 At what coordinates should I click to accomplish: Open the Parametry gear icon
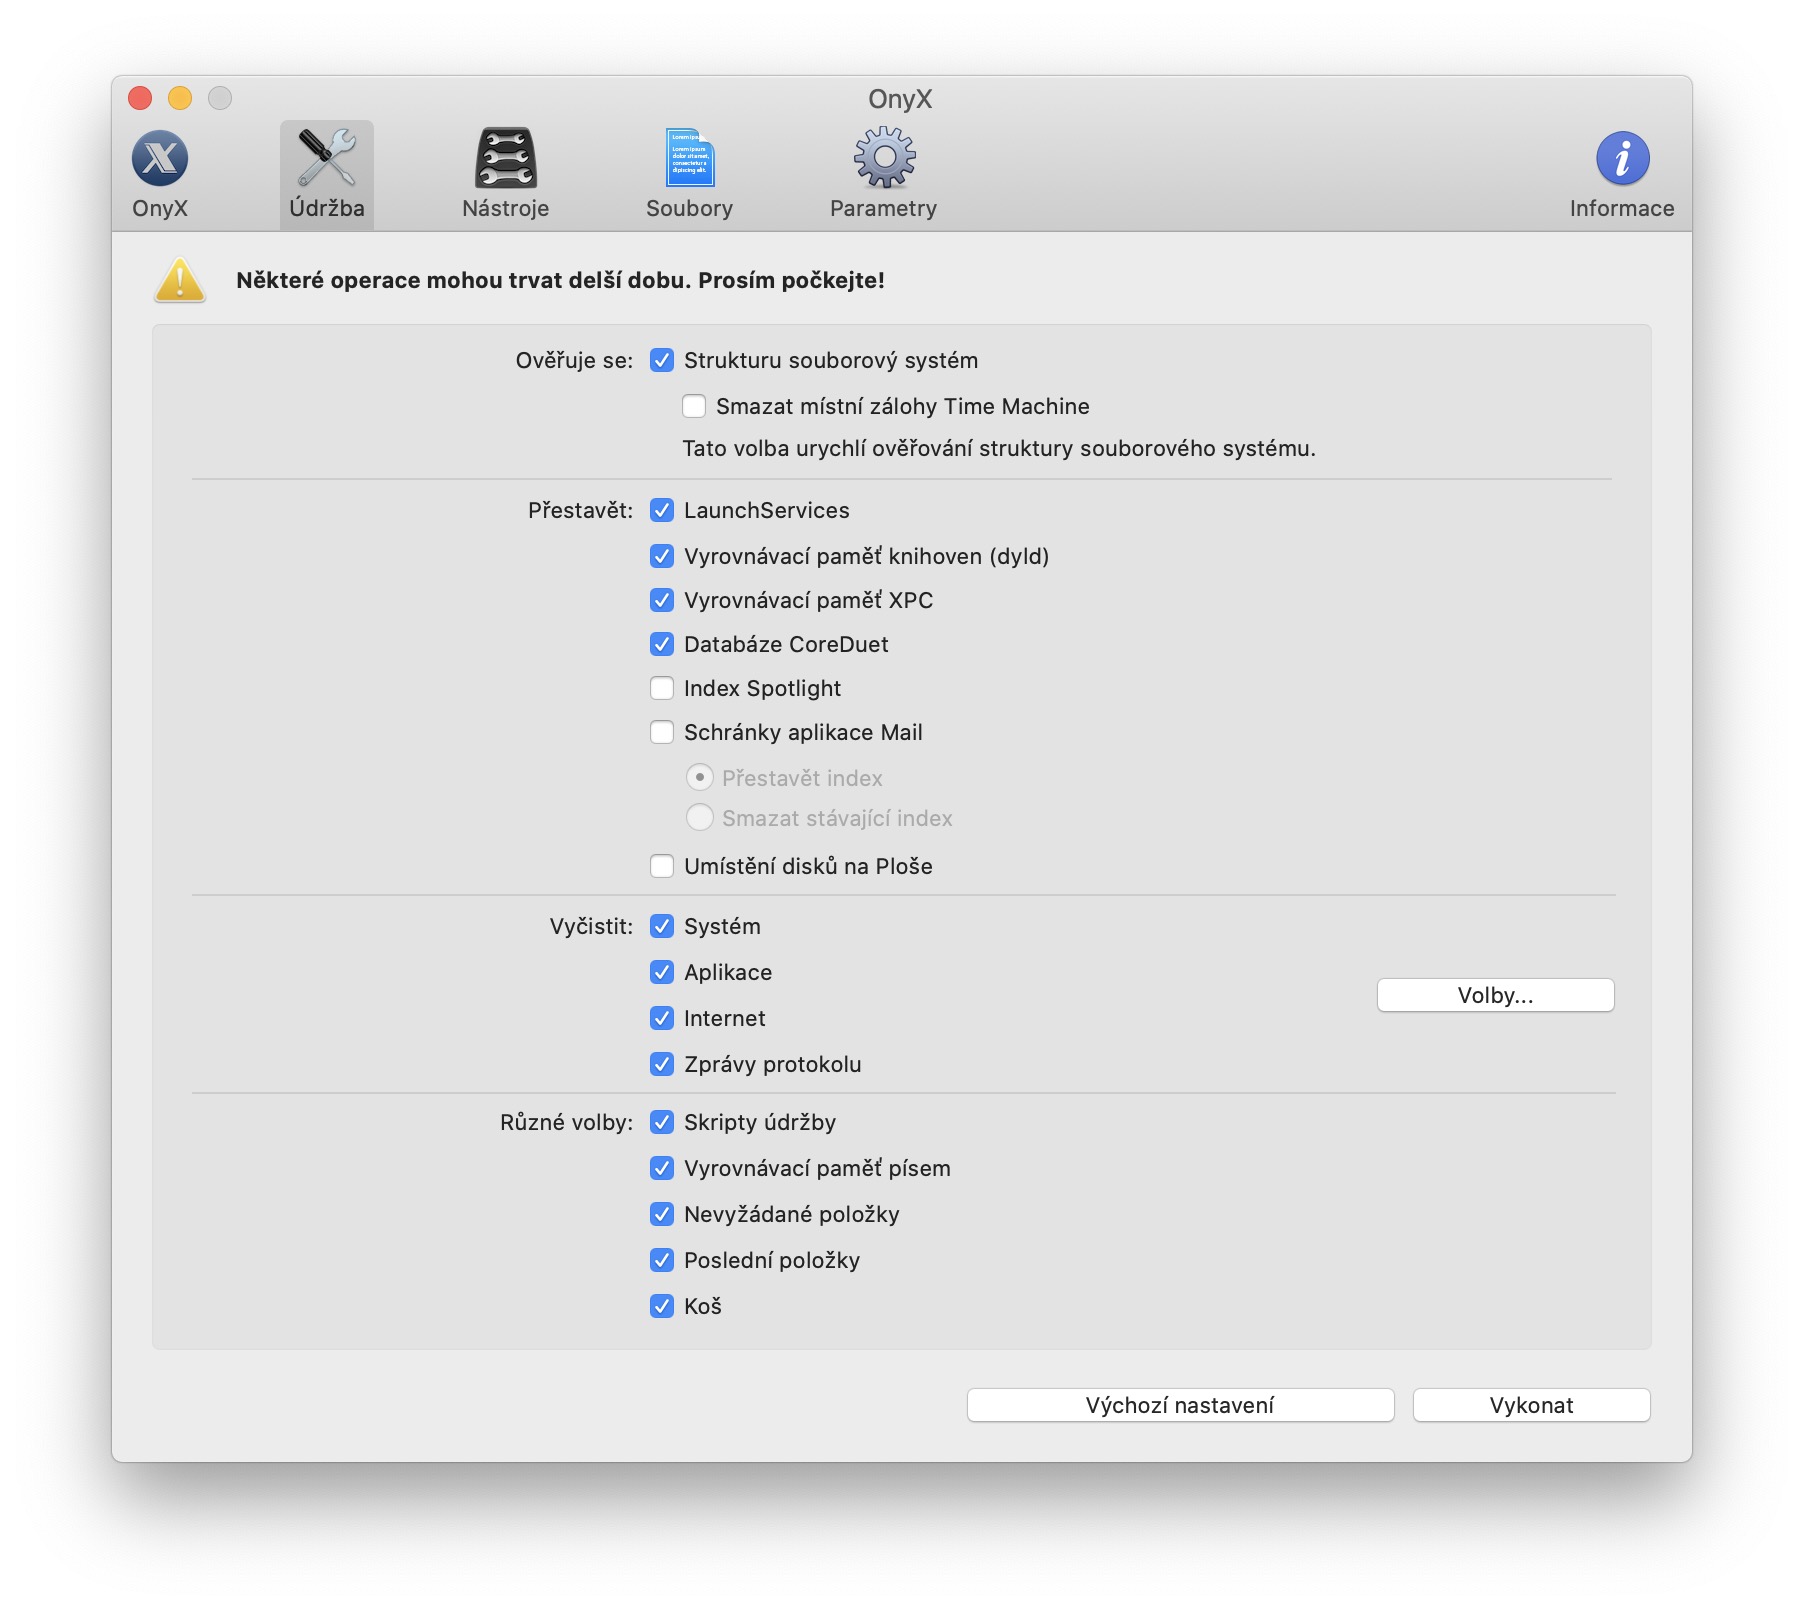coord(884,158)
